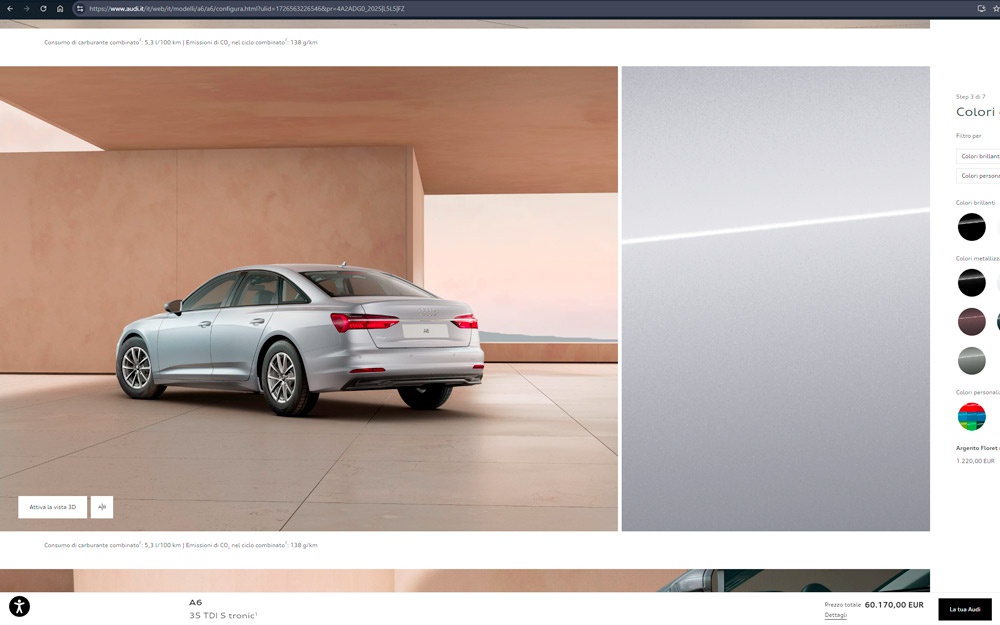Toggle the 'Colori personalizzati' filter chip
The image size is (1000, 625).
[x=978, y=175]
